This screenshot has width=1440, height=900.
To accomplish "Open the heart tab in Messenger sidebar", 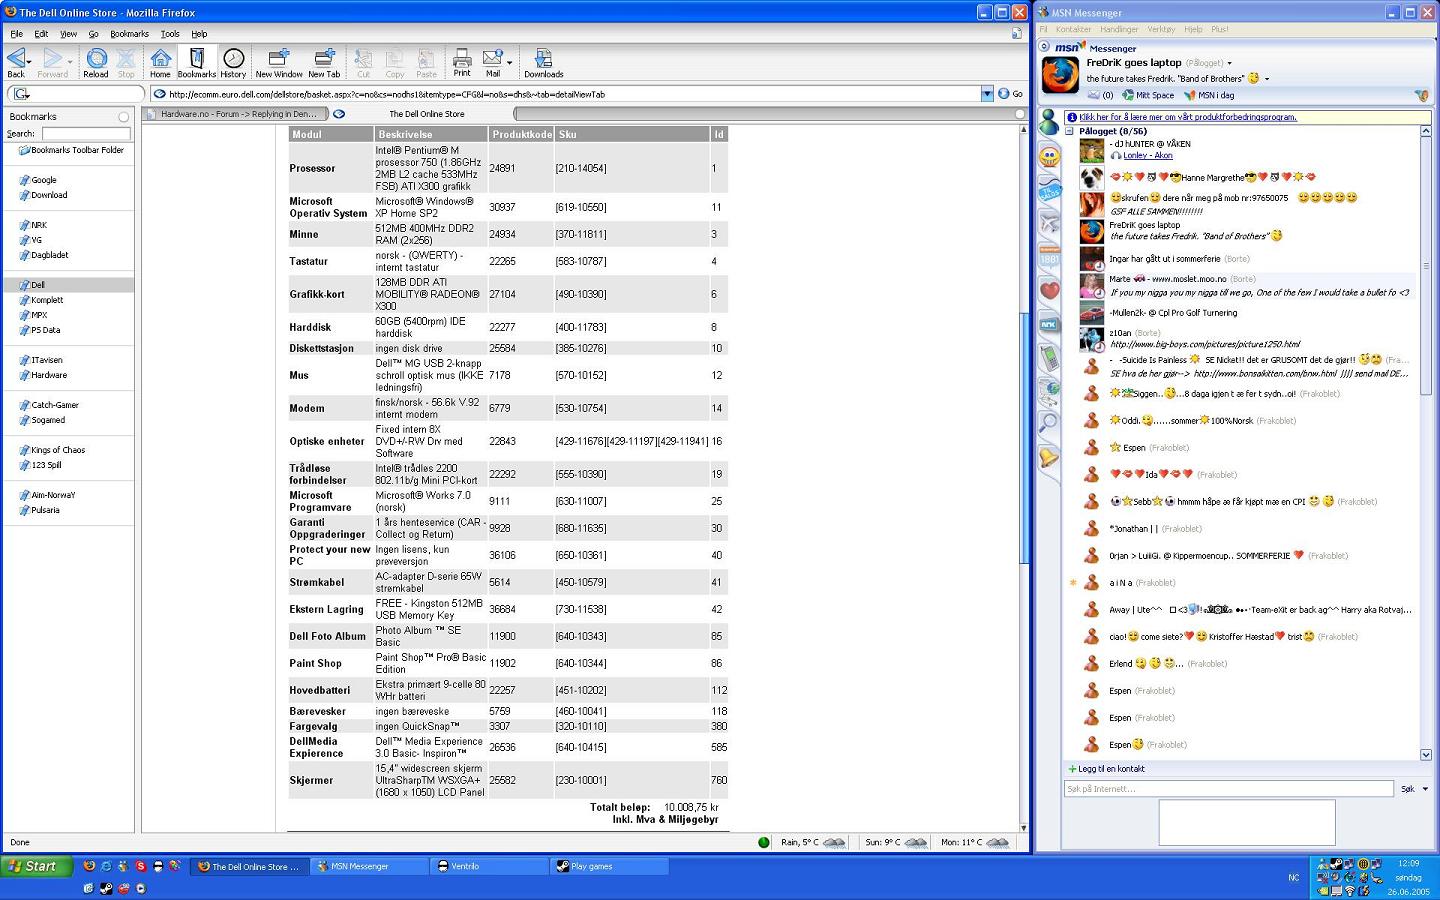I will pyautogui.click(x=1049, y=290).
